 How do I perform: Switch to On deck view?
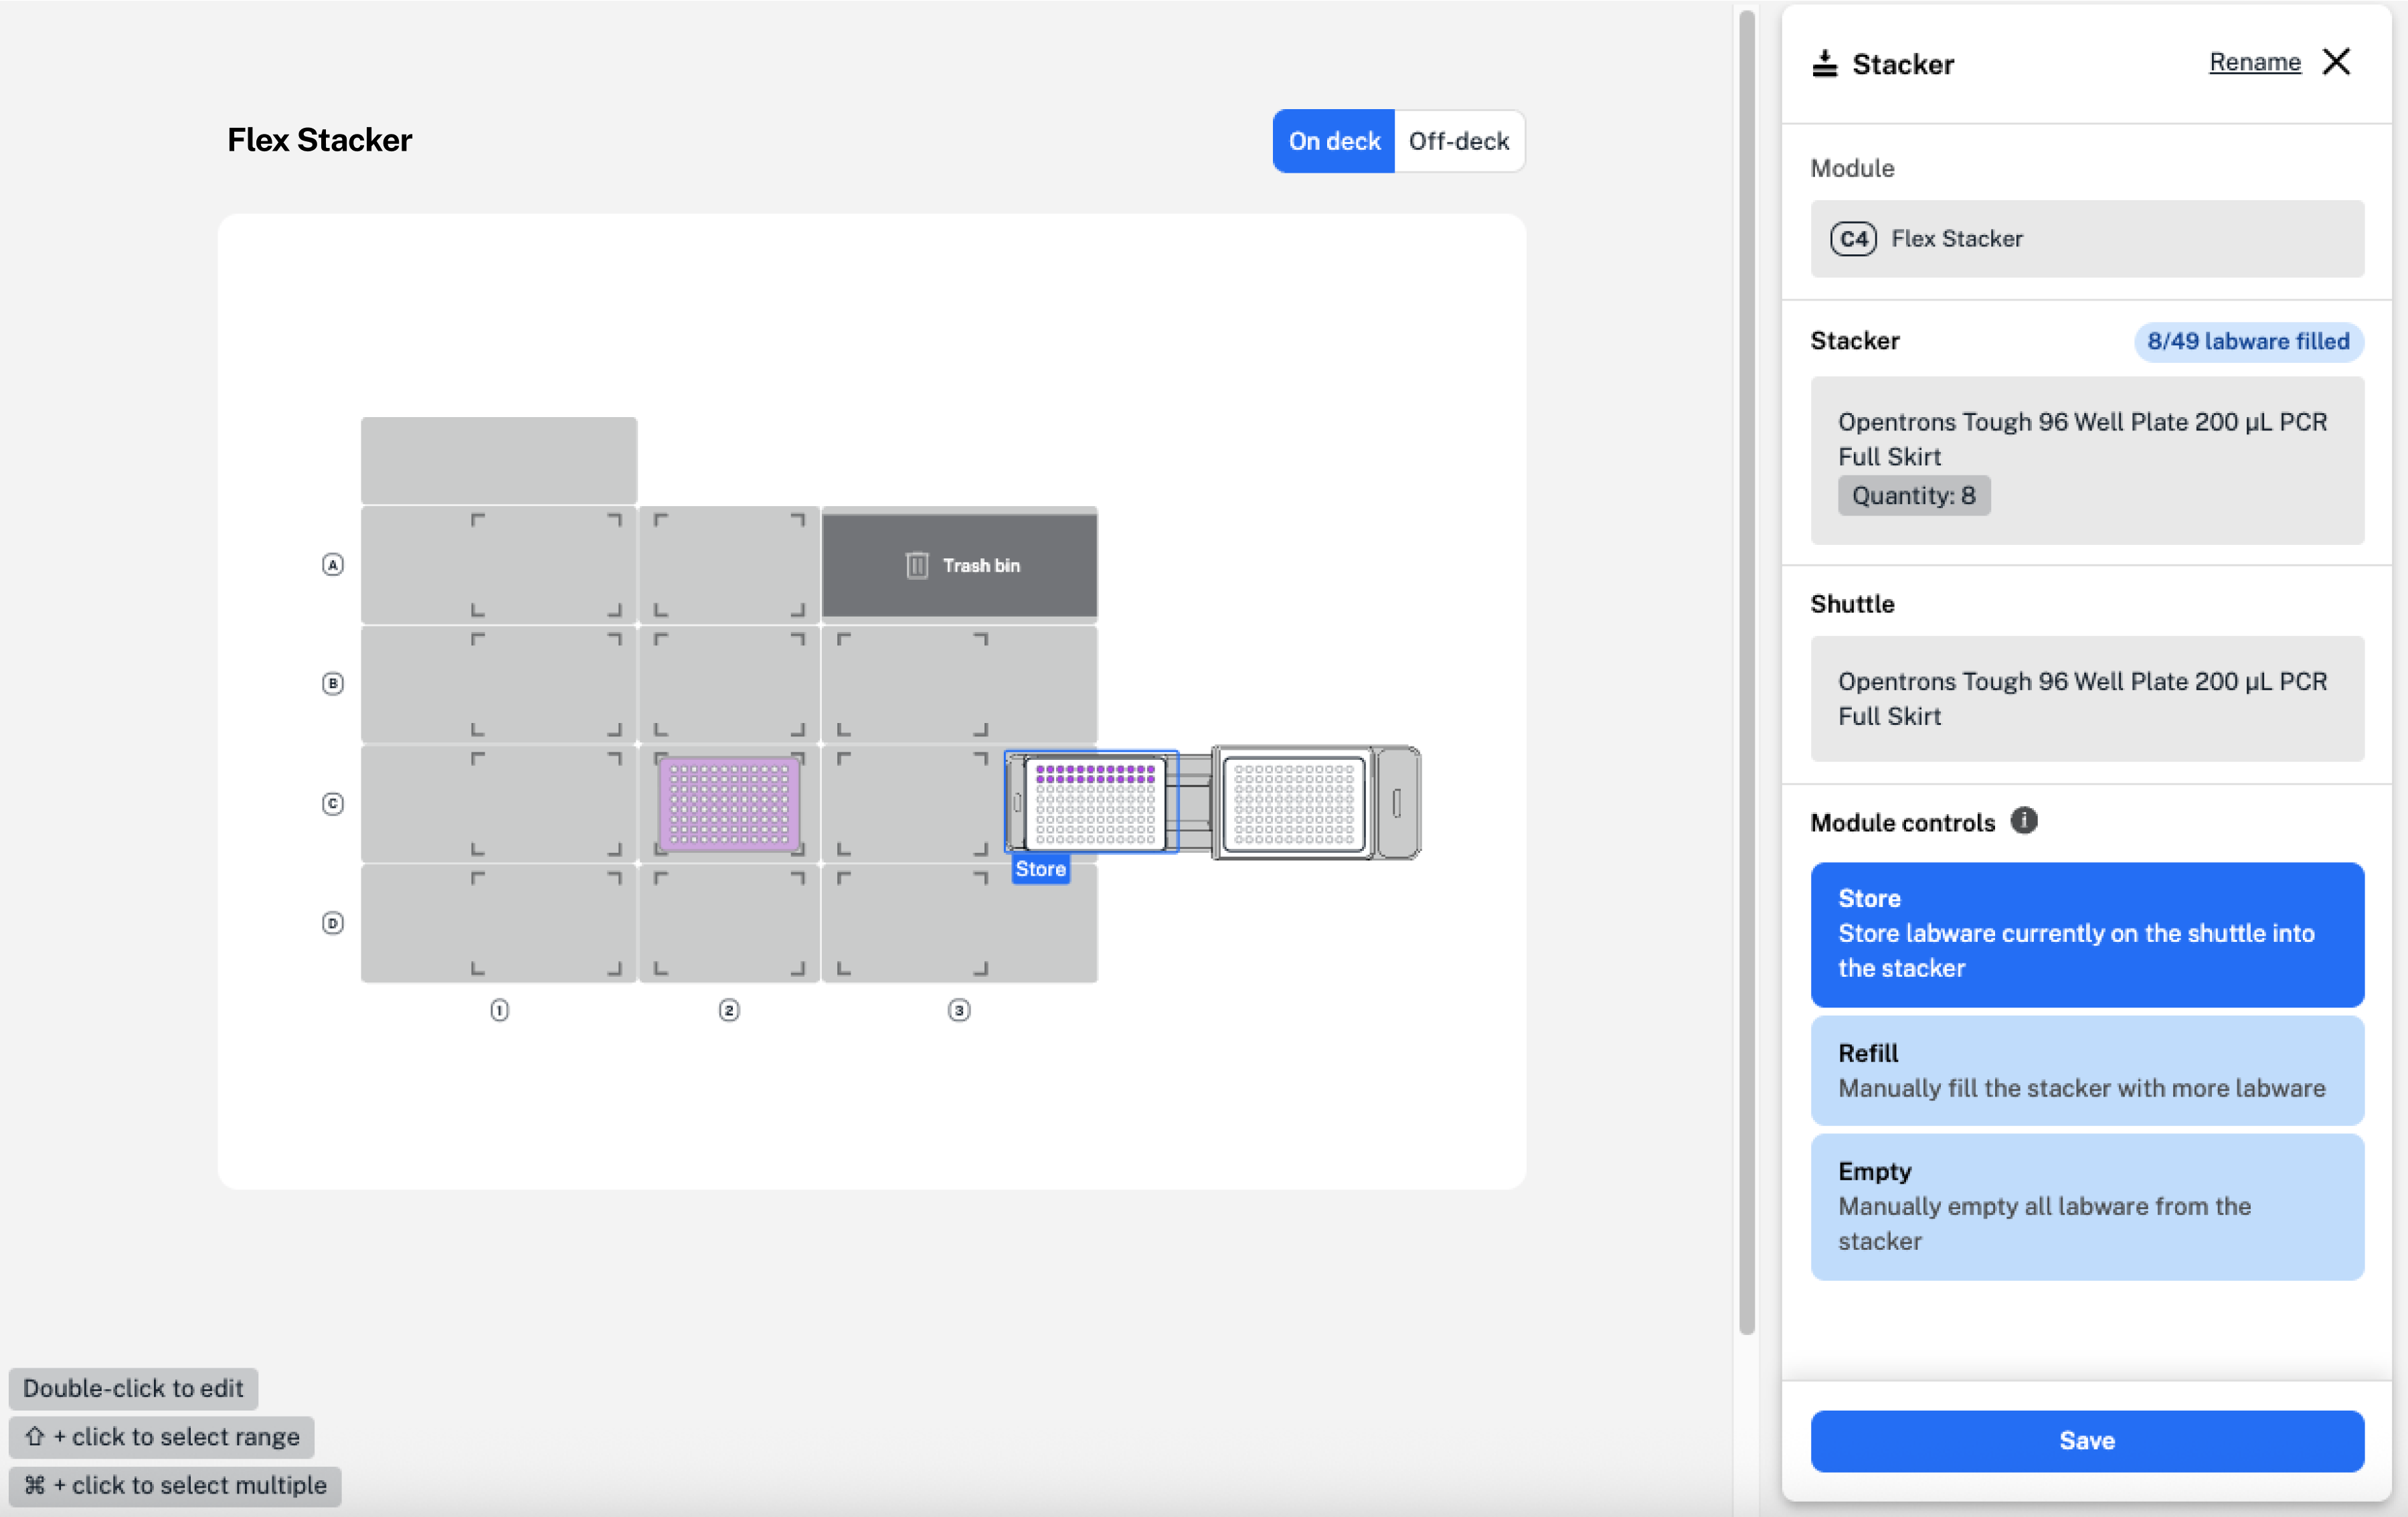1333,141
